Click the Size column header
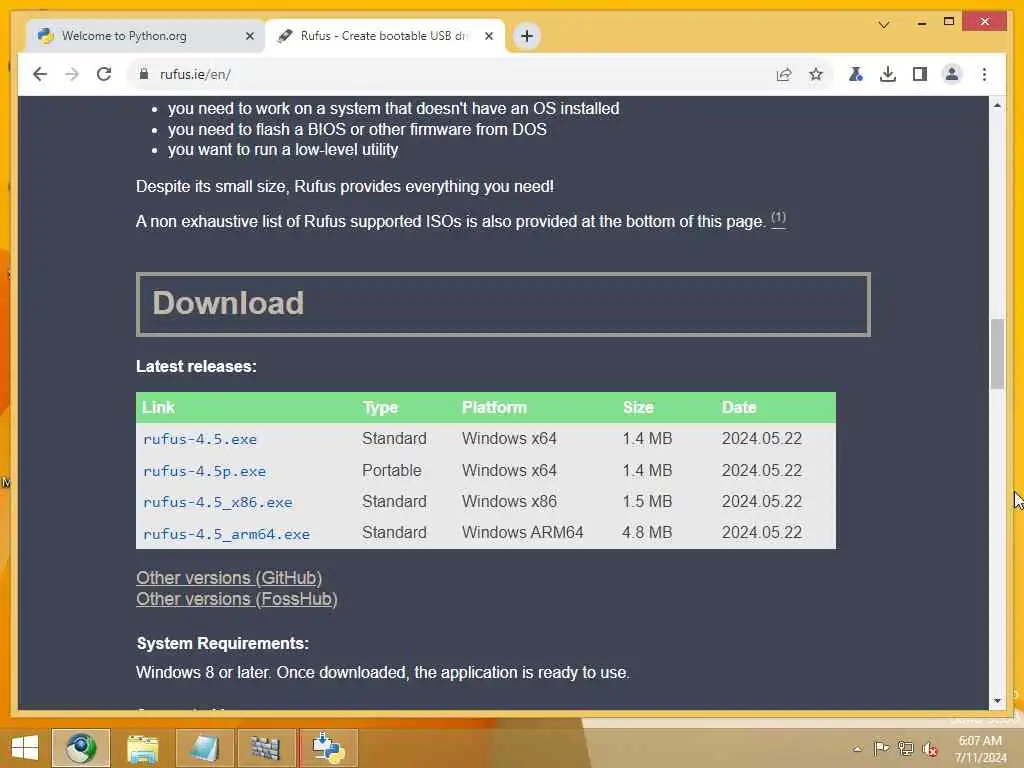 click(x=638, y=408)
